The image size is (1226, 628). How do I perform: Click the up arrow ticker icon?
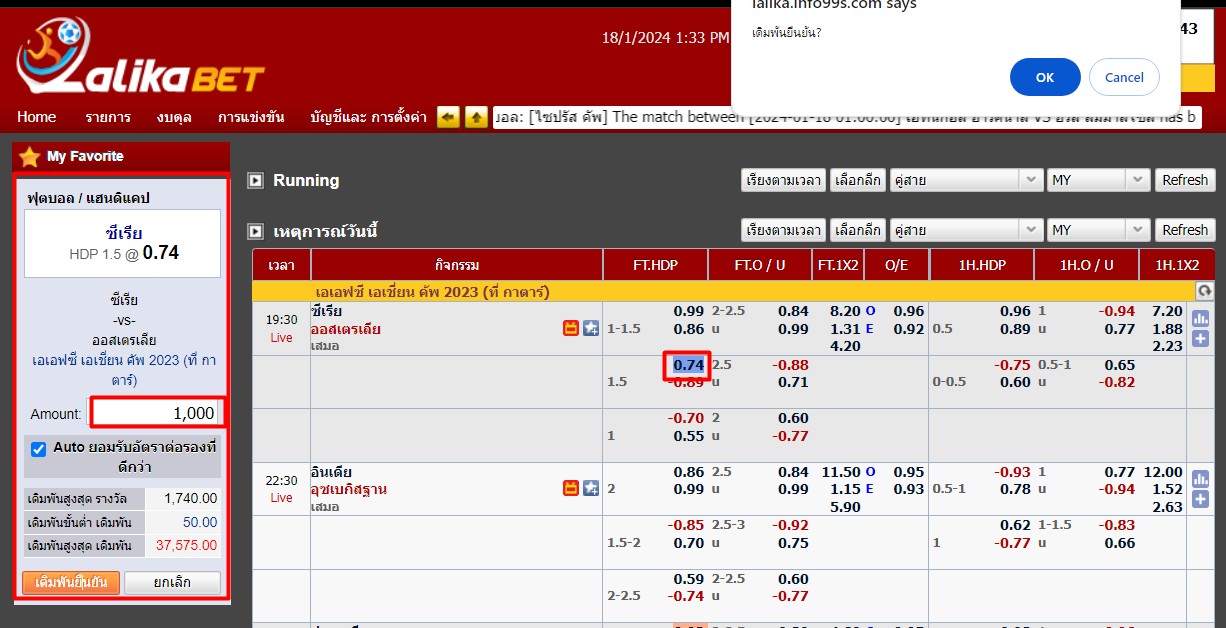[476, 117]
